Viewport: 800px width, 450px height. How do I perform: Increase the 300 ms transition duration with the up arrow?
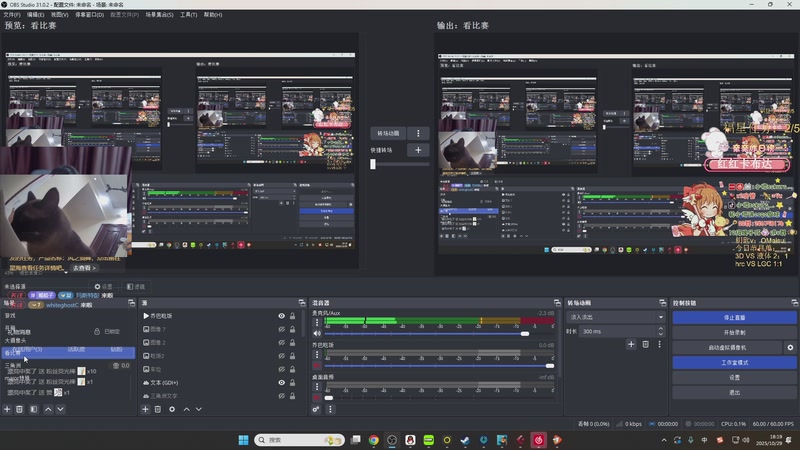click(x=661, y=329)
